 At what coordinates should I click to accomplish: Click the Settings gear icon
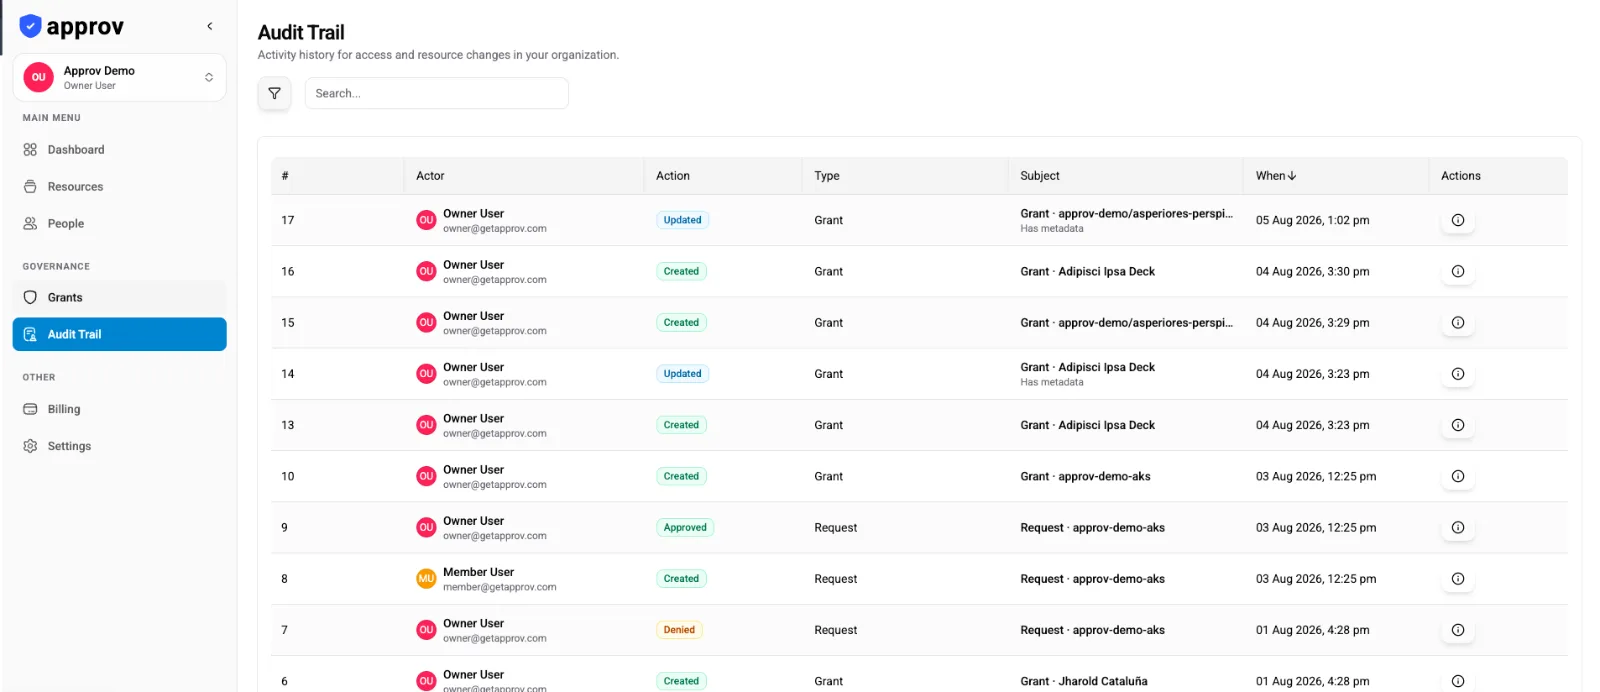coord(30,446)
